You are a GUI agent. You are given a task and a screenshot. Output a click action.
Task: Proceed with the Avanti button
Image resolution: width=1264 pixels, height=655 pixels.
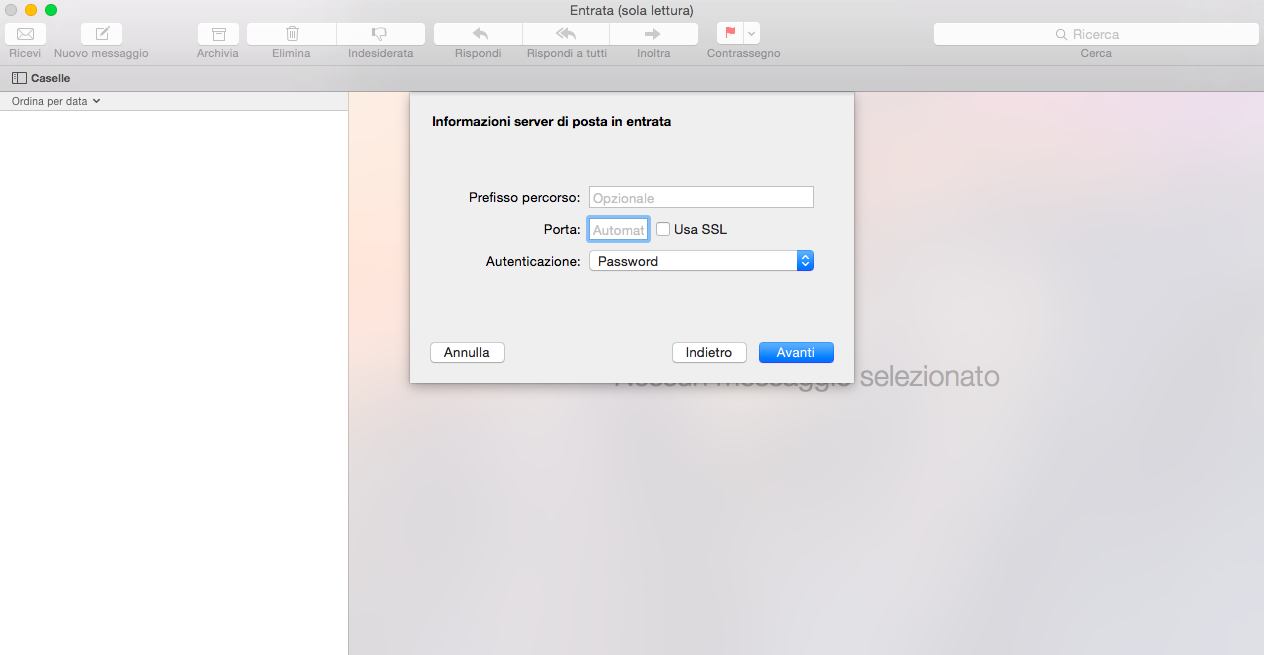point(796,352)
